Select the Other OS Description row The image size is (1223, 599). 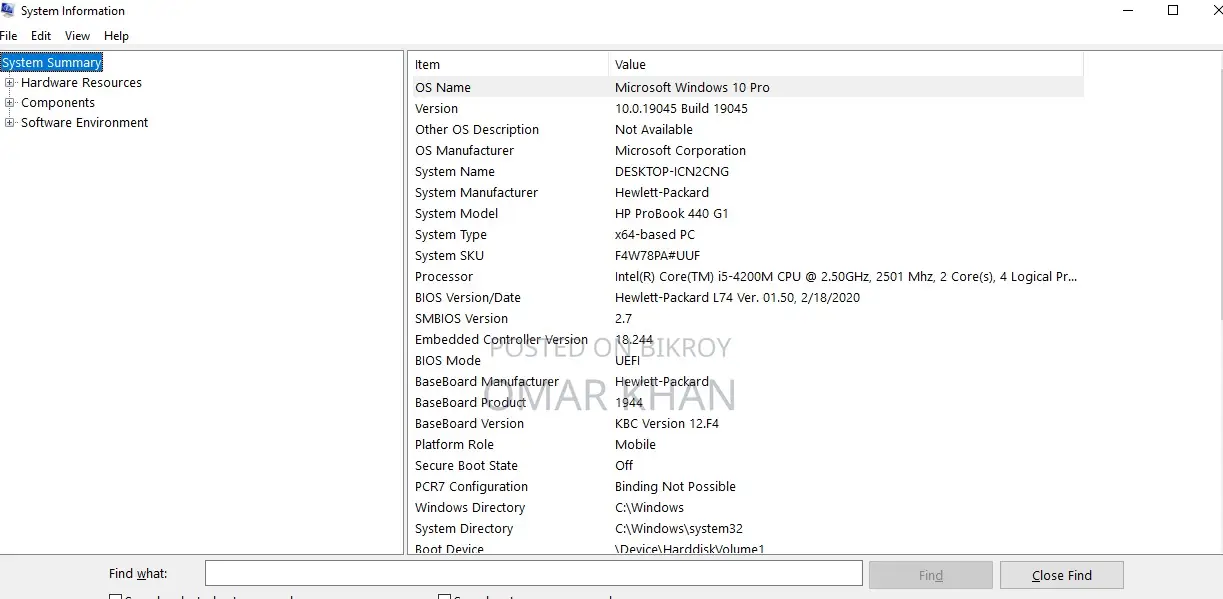pyautogui.click(x=748, y=130)
